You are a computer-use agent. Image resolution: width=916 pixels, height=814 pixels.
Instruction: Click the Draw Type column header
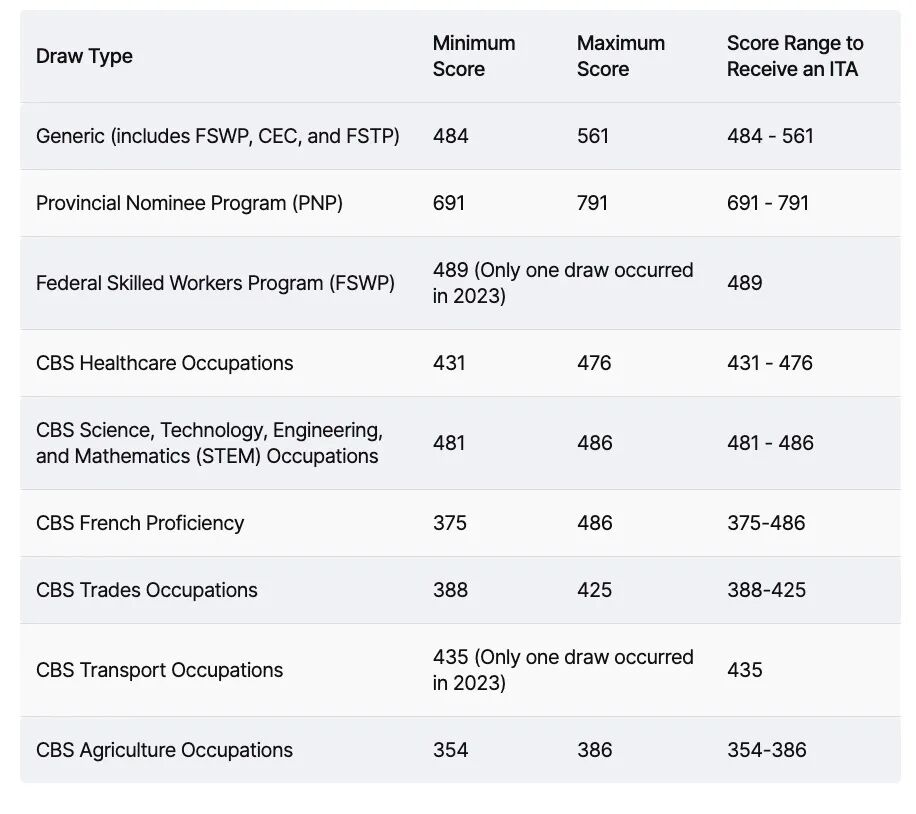tap(84, 57)
